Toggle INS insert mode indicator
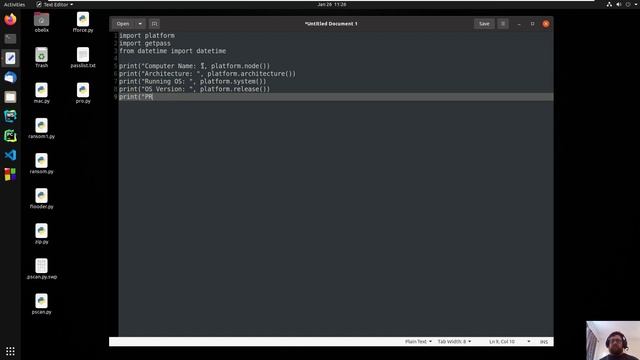 coord(544,342)
